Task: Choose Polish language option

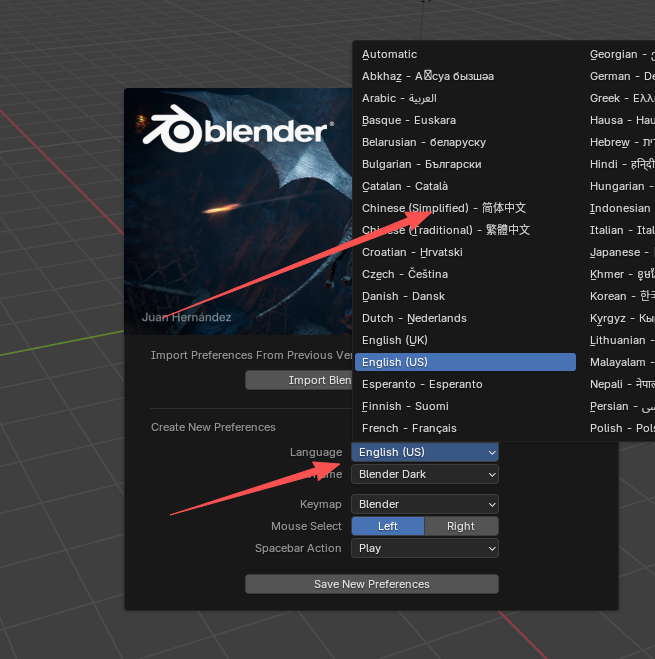Action: [621, 428]
